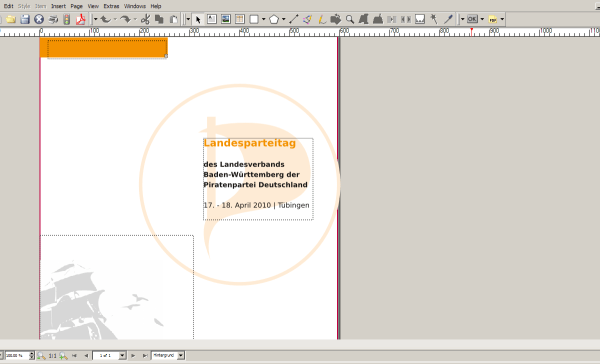Select the Insert Table tool
This screenshot has width=600, height=364.
tap(240, 19)
